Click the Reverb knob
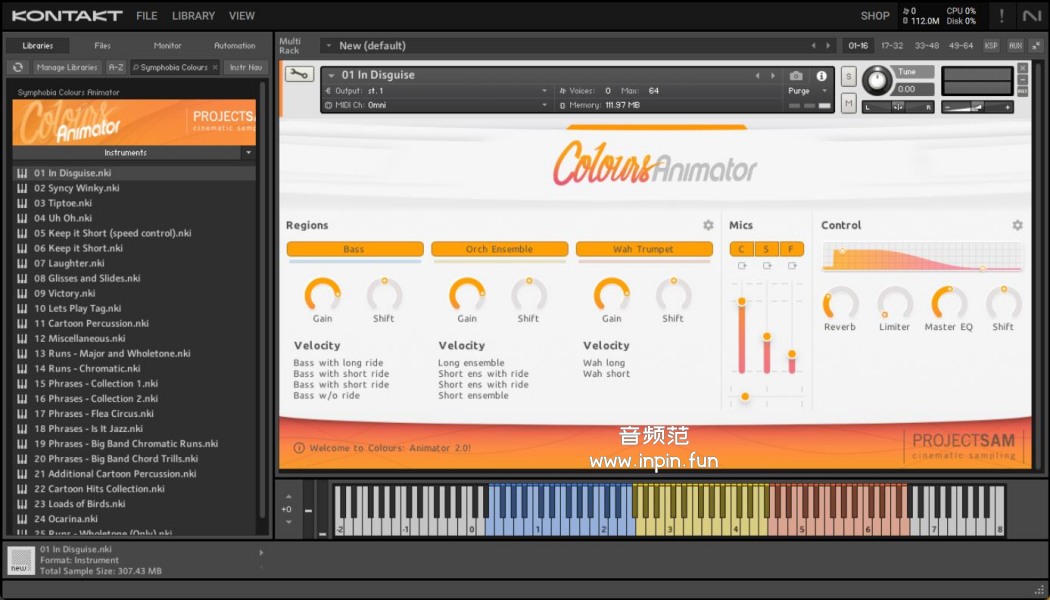The image size is (1050, 600). tap(840, 303)
